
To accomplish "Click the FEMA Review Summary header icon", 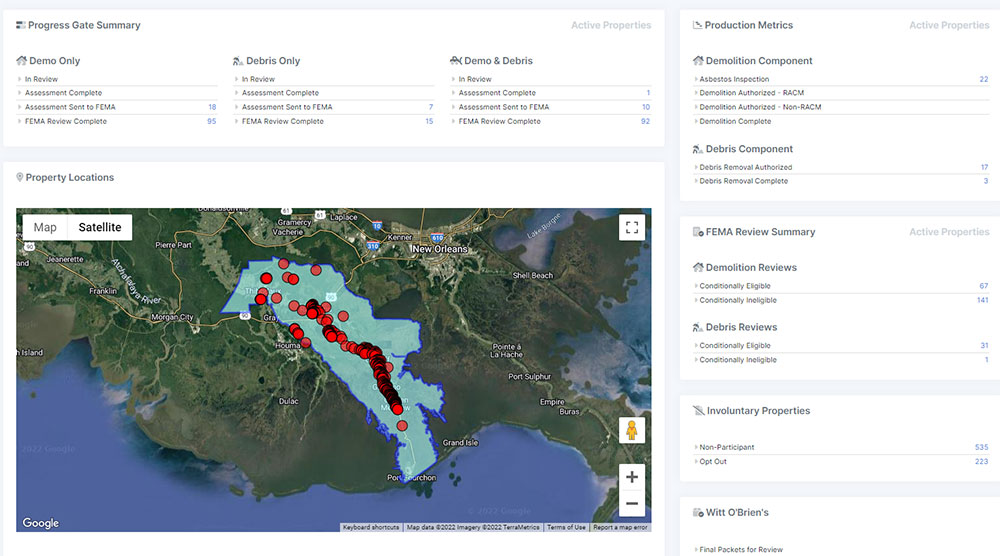I will coord(698,232).
